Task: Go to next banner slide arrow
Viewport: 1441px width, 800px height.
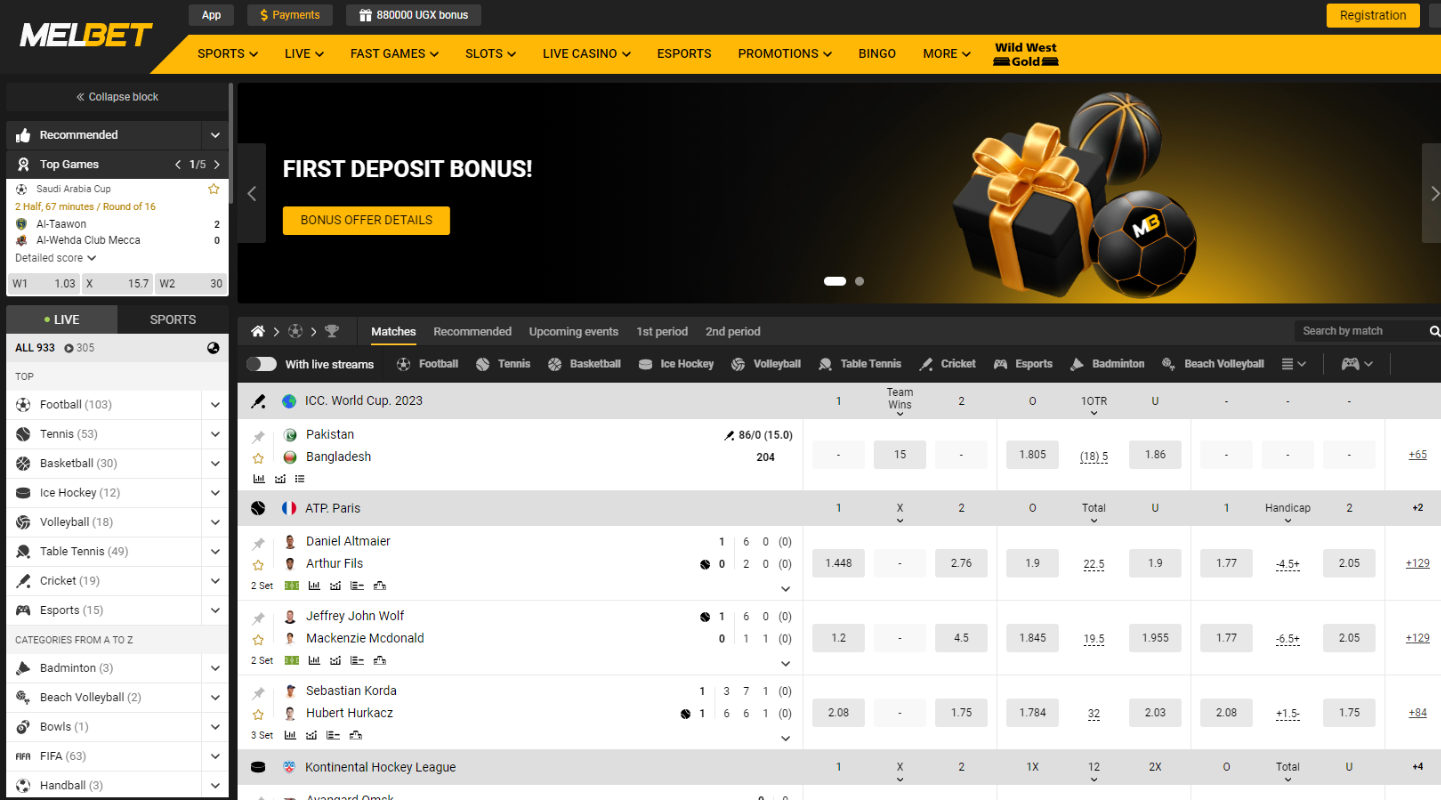Action: 1431,193
